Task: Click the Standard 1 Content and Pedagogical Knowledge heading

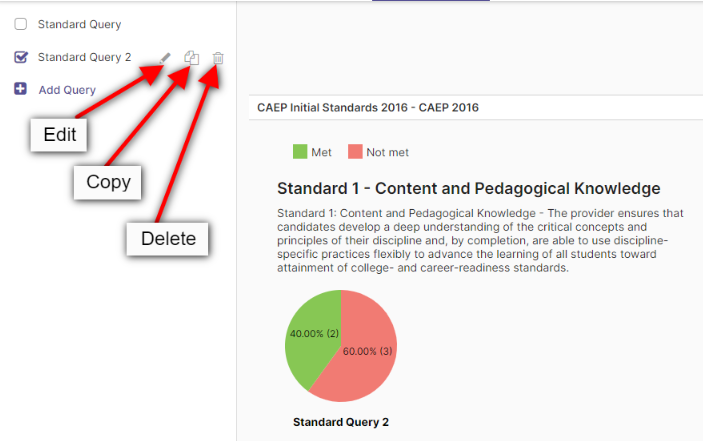Action: [x=469, y=189]
